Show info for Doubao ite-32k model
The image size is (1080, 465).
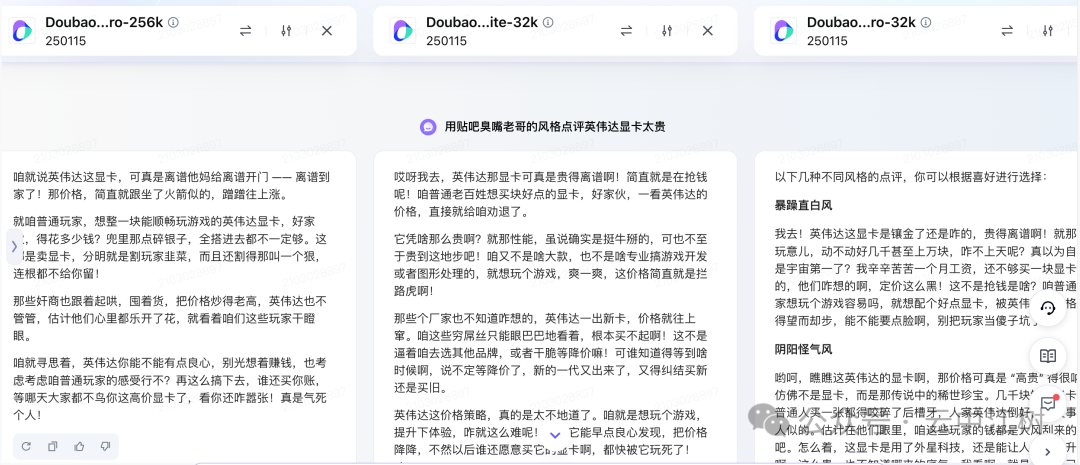tap(548, 22)
